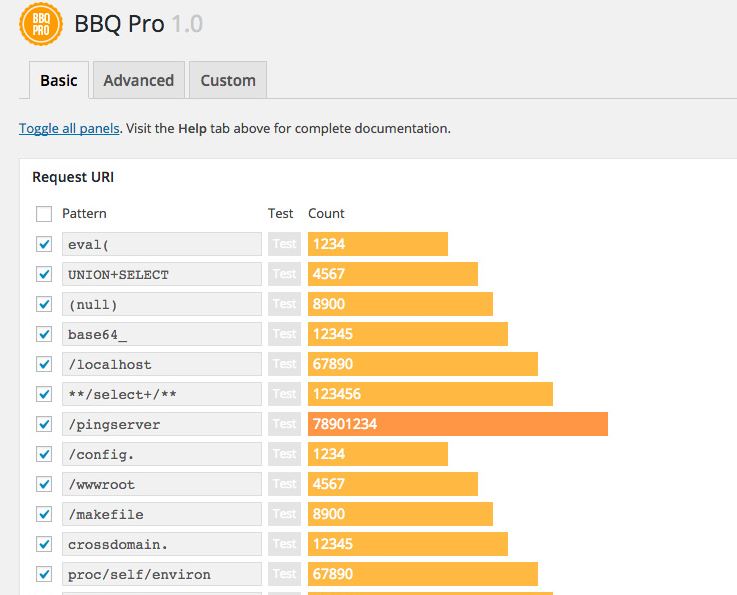This screenshot has width=737, height=595.
Task: Focus the /wwwroot pattern field
Action: click(x=162, y=484)
